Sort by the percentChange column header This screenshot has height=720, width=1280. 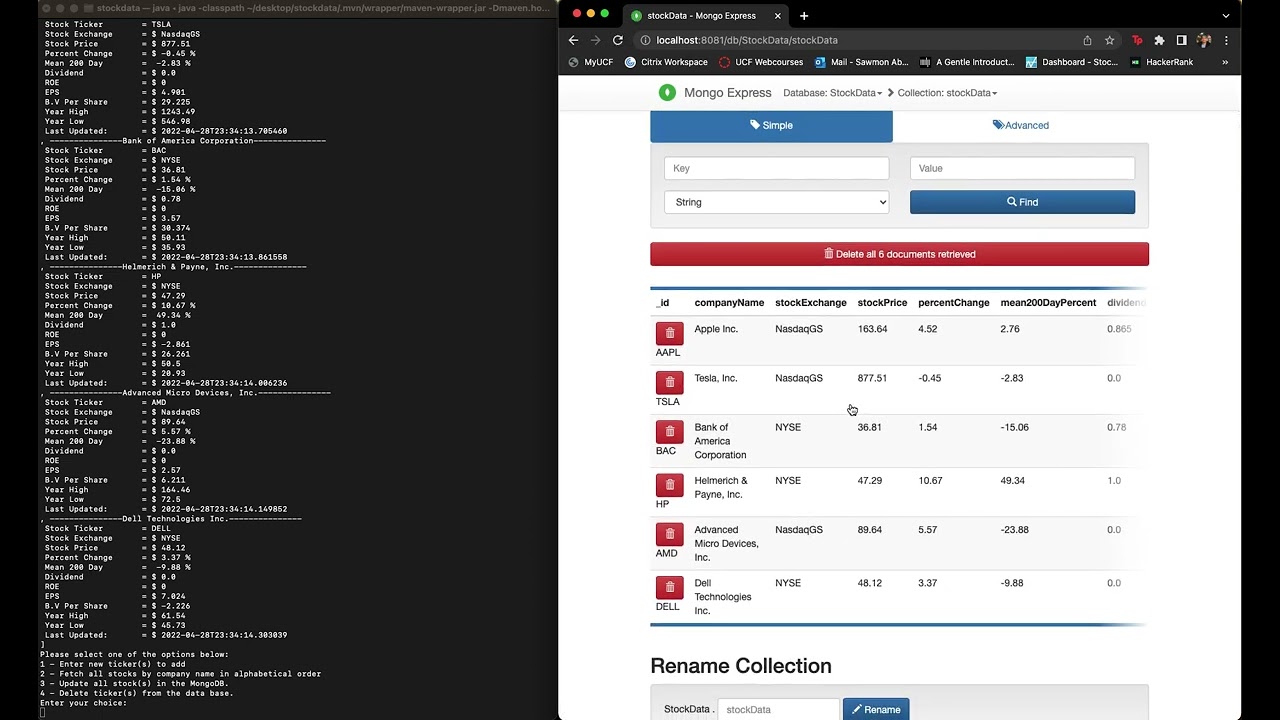[954, 303]
